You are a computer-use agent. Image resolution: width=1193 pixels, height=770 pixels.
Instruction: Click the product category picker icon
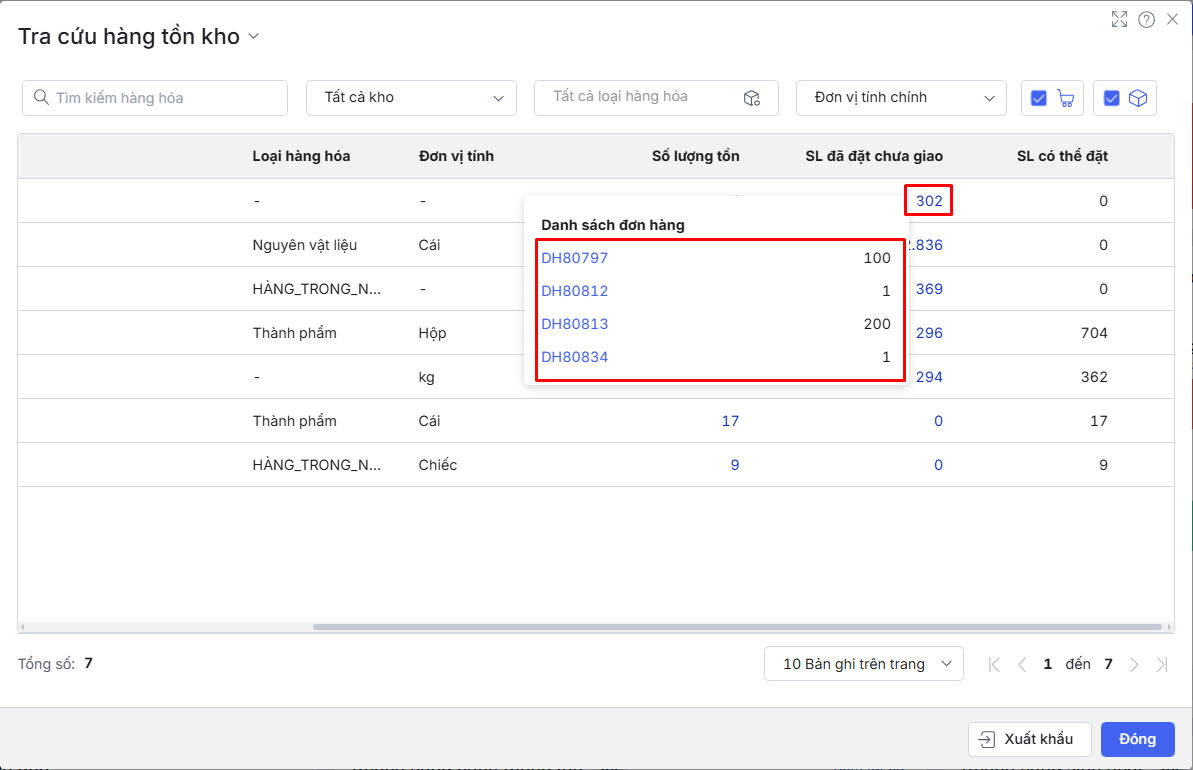tap(752, 98)
